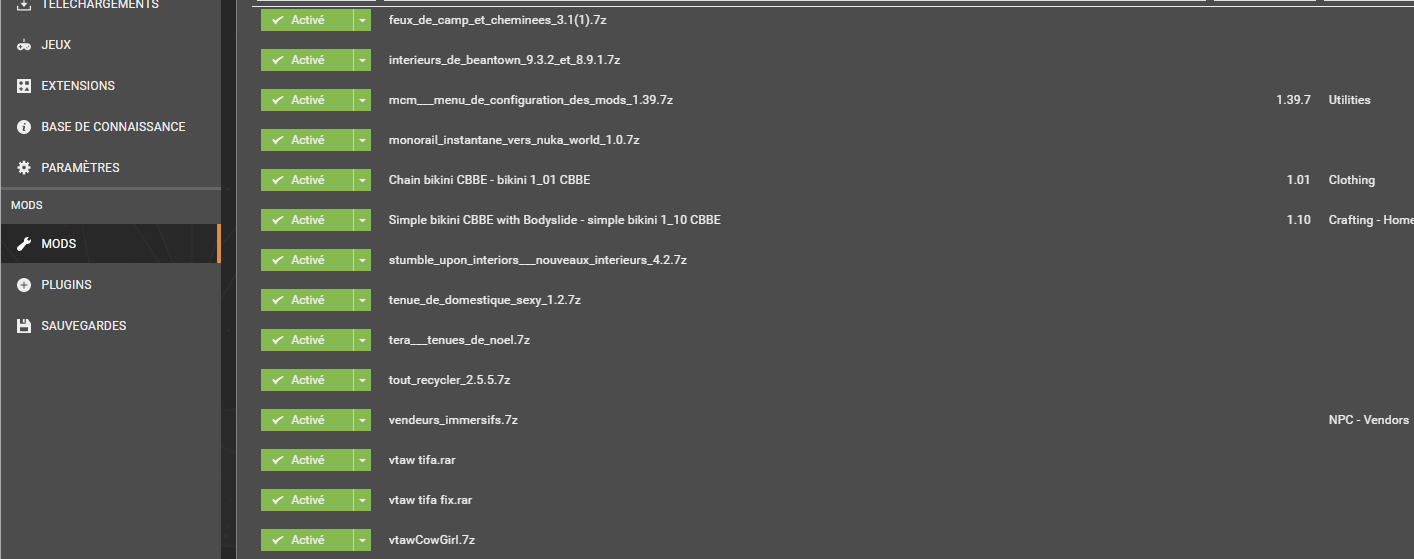Screen dimensions: 1414x559
Task: Open status dropdown for monorail_instantane_vers_nuka_world mod
Action: pos(362,140)
